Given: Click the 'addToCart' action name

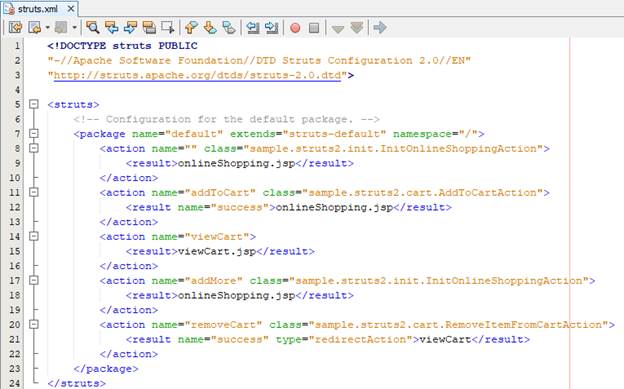Looking at the screenshot, I should (x=220, y=193).
